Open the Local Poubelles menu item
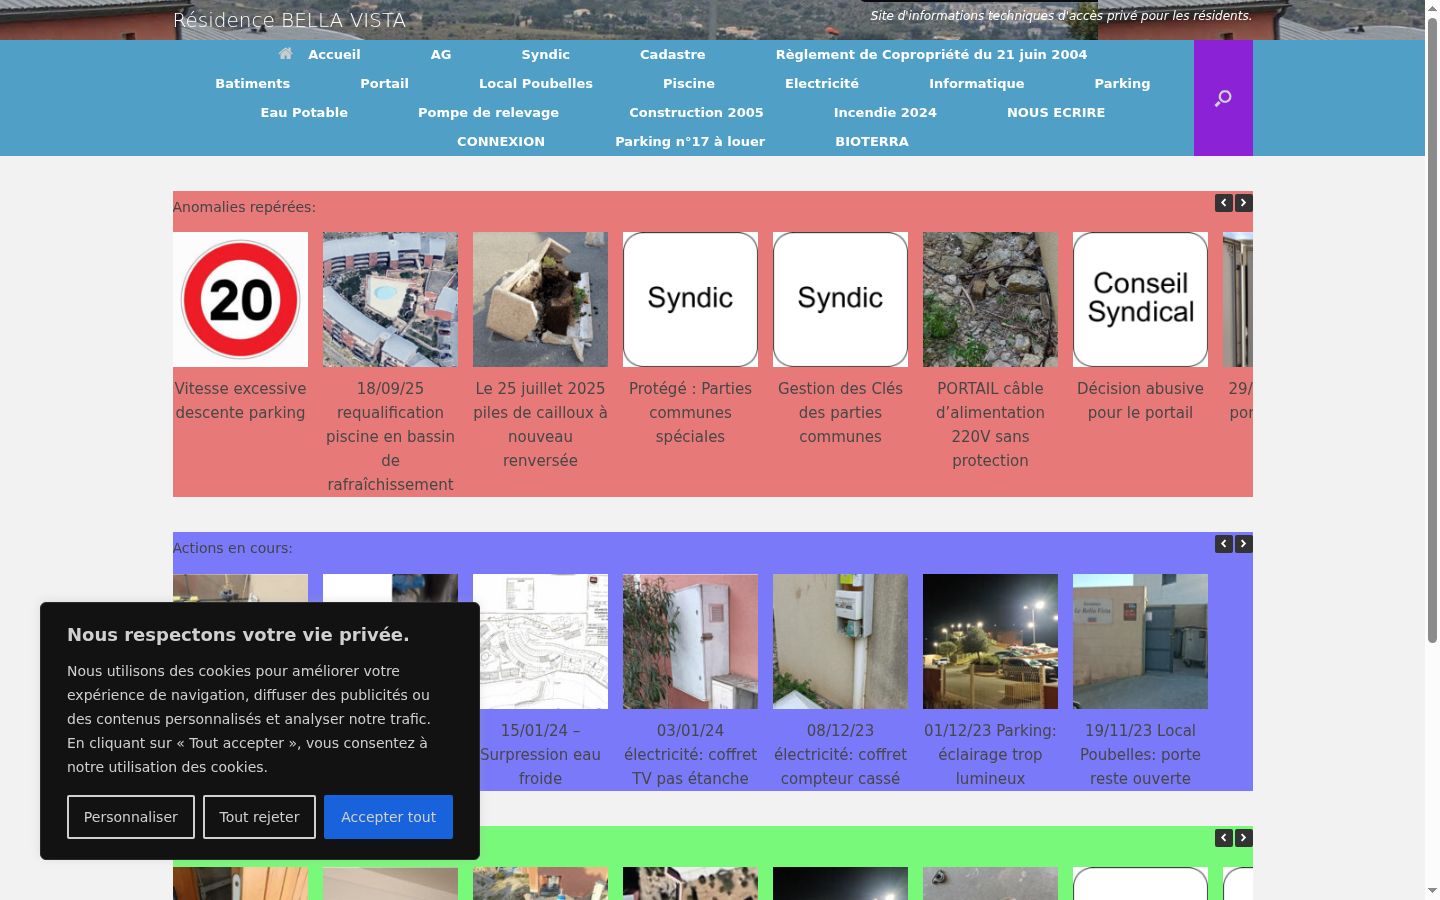This screenshot has height=900, width=1440. click(536, 84)
